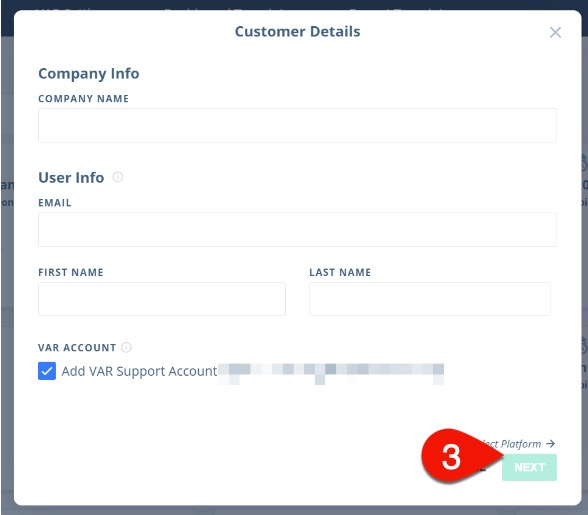Click the Company Name input field

coord(297,125)
